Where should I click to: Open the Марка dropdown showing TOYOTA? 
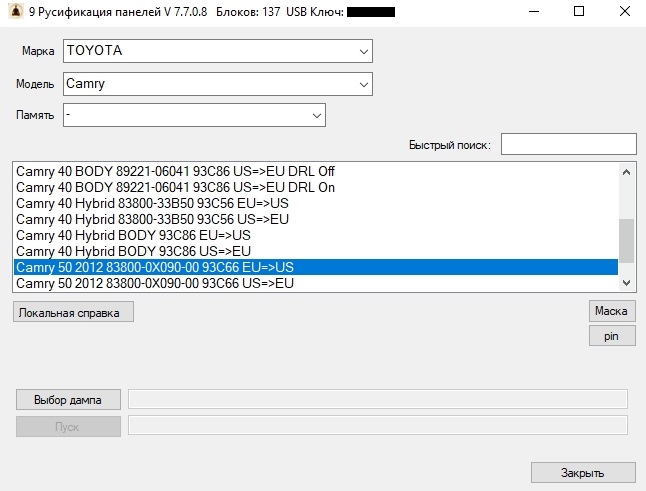[x=218, y=51]
